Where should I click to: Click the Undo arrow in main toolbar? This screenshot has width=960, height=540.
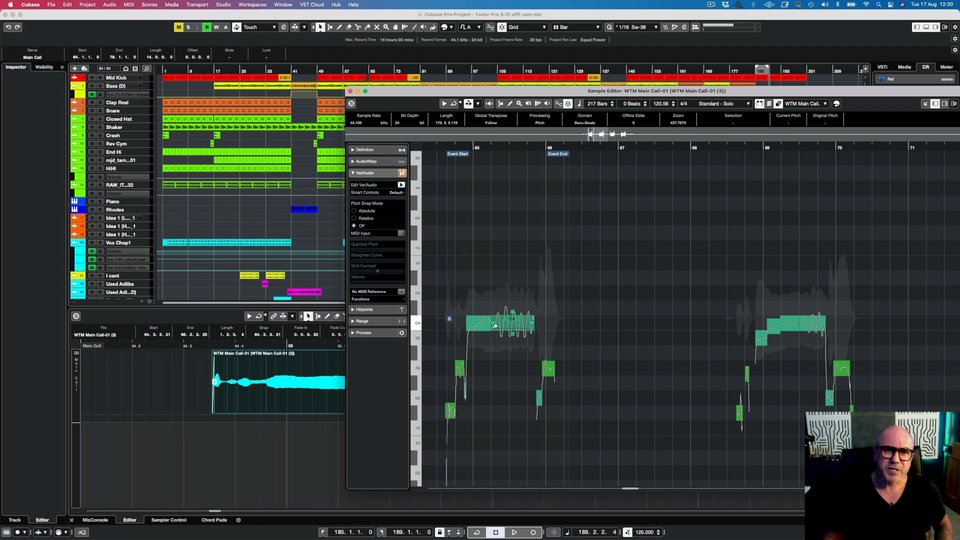pos(8,27)
